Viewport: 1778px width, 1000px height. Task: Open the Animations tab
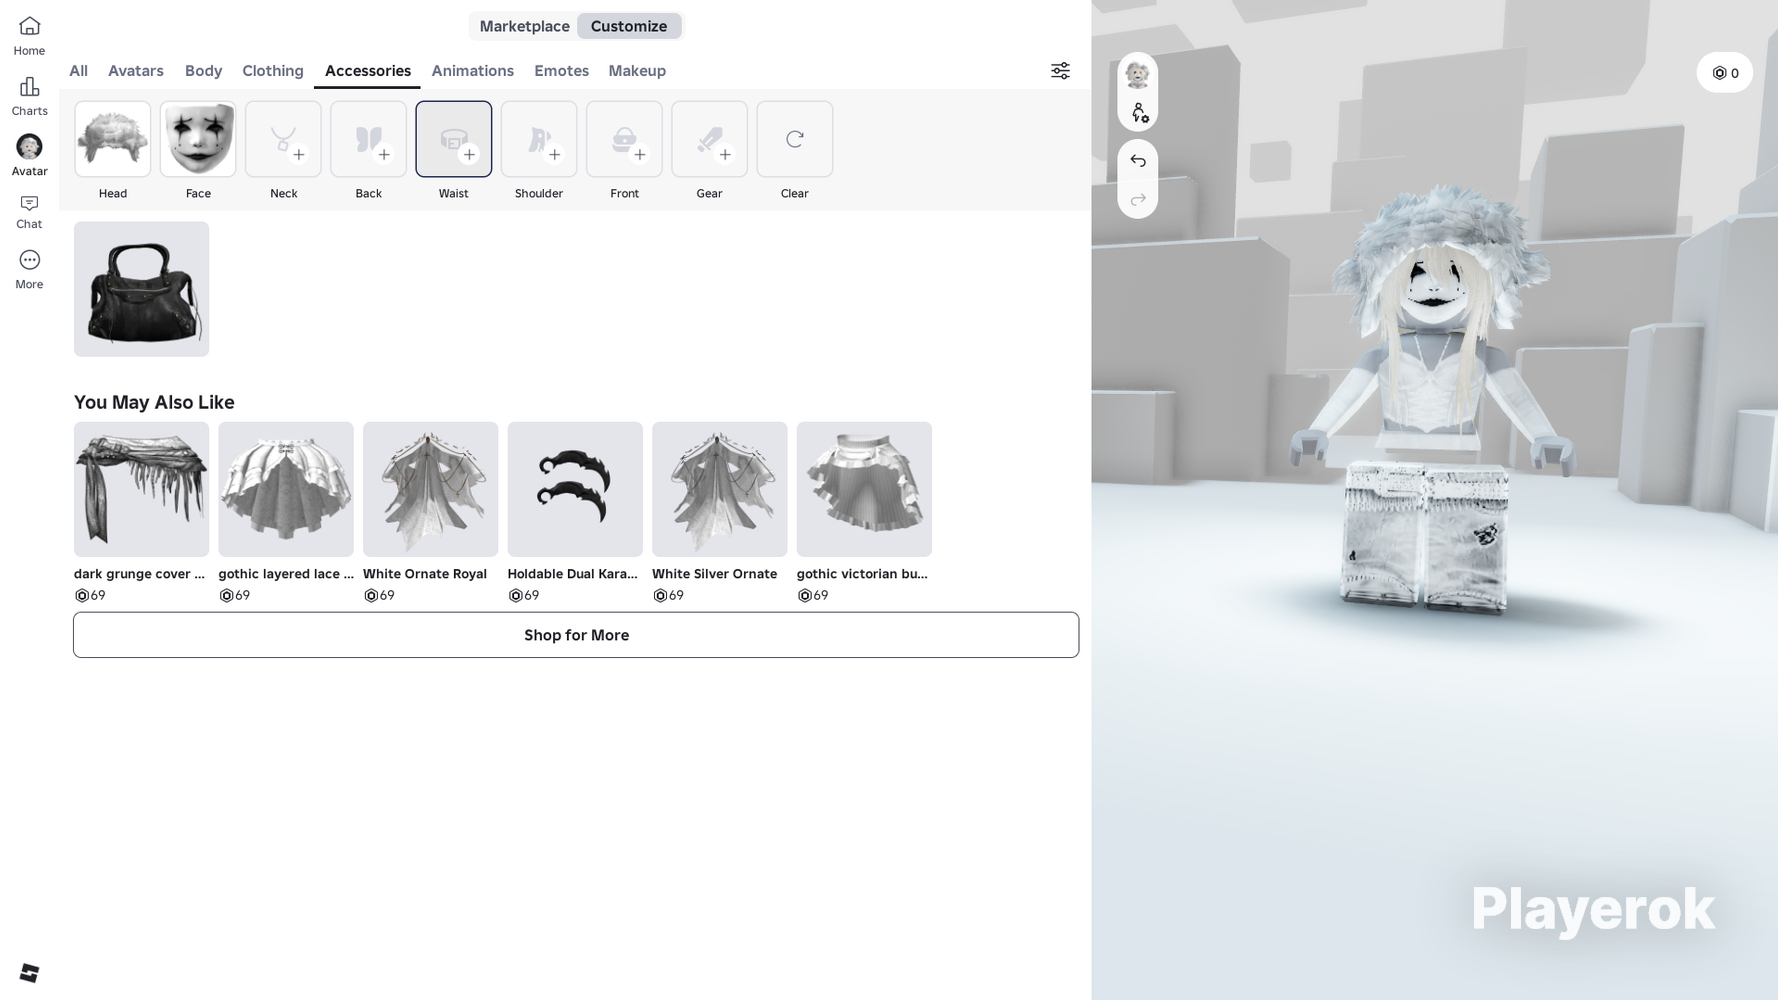coord(473,71)
